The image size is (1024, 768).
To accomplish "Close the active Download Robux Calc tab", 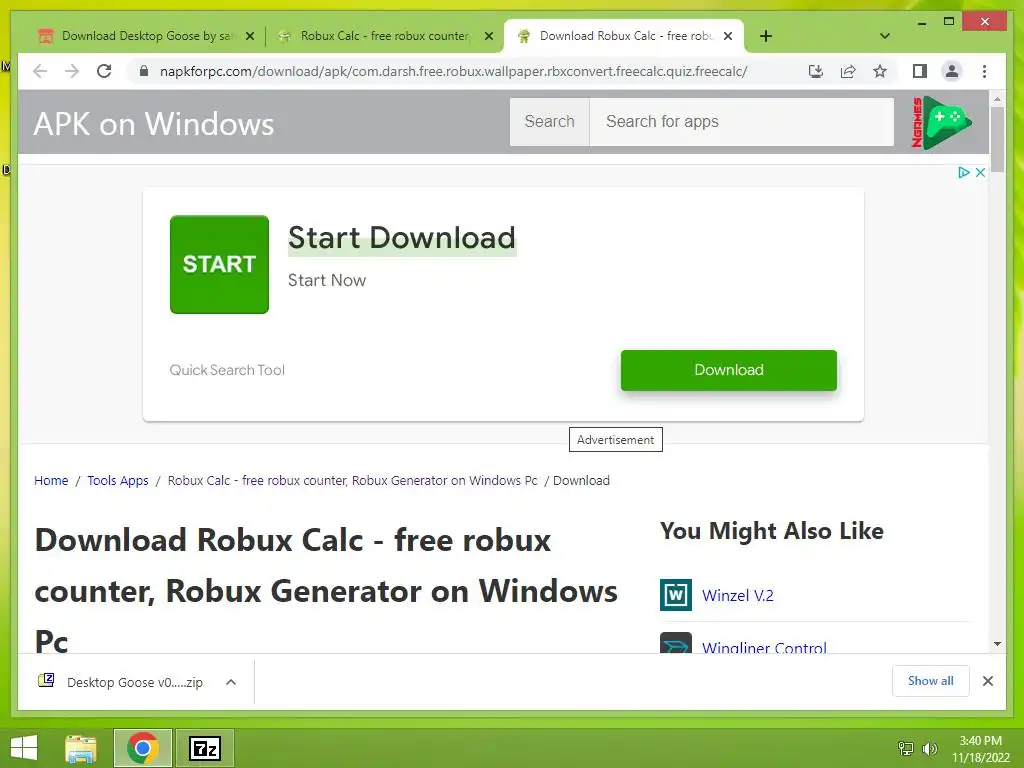I will tap(728, 37).
